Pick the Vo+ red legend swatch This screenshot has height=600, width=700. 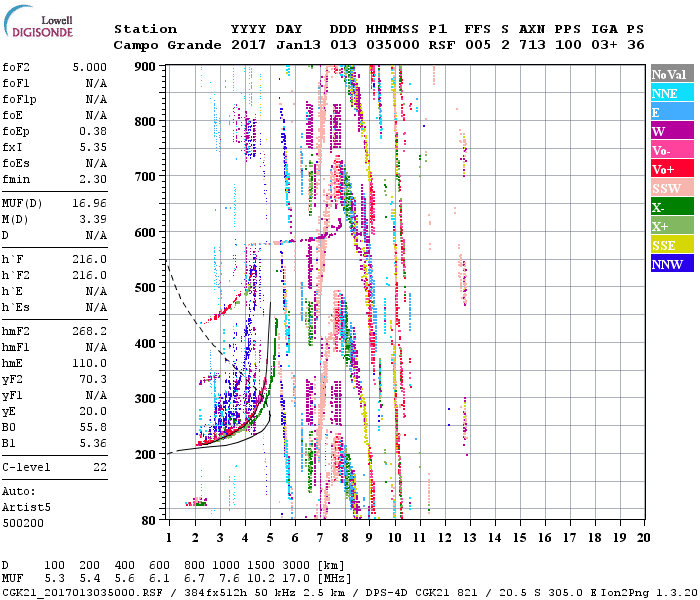click(x=671, y=169)
